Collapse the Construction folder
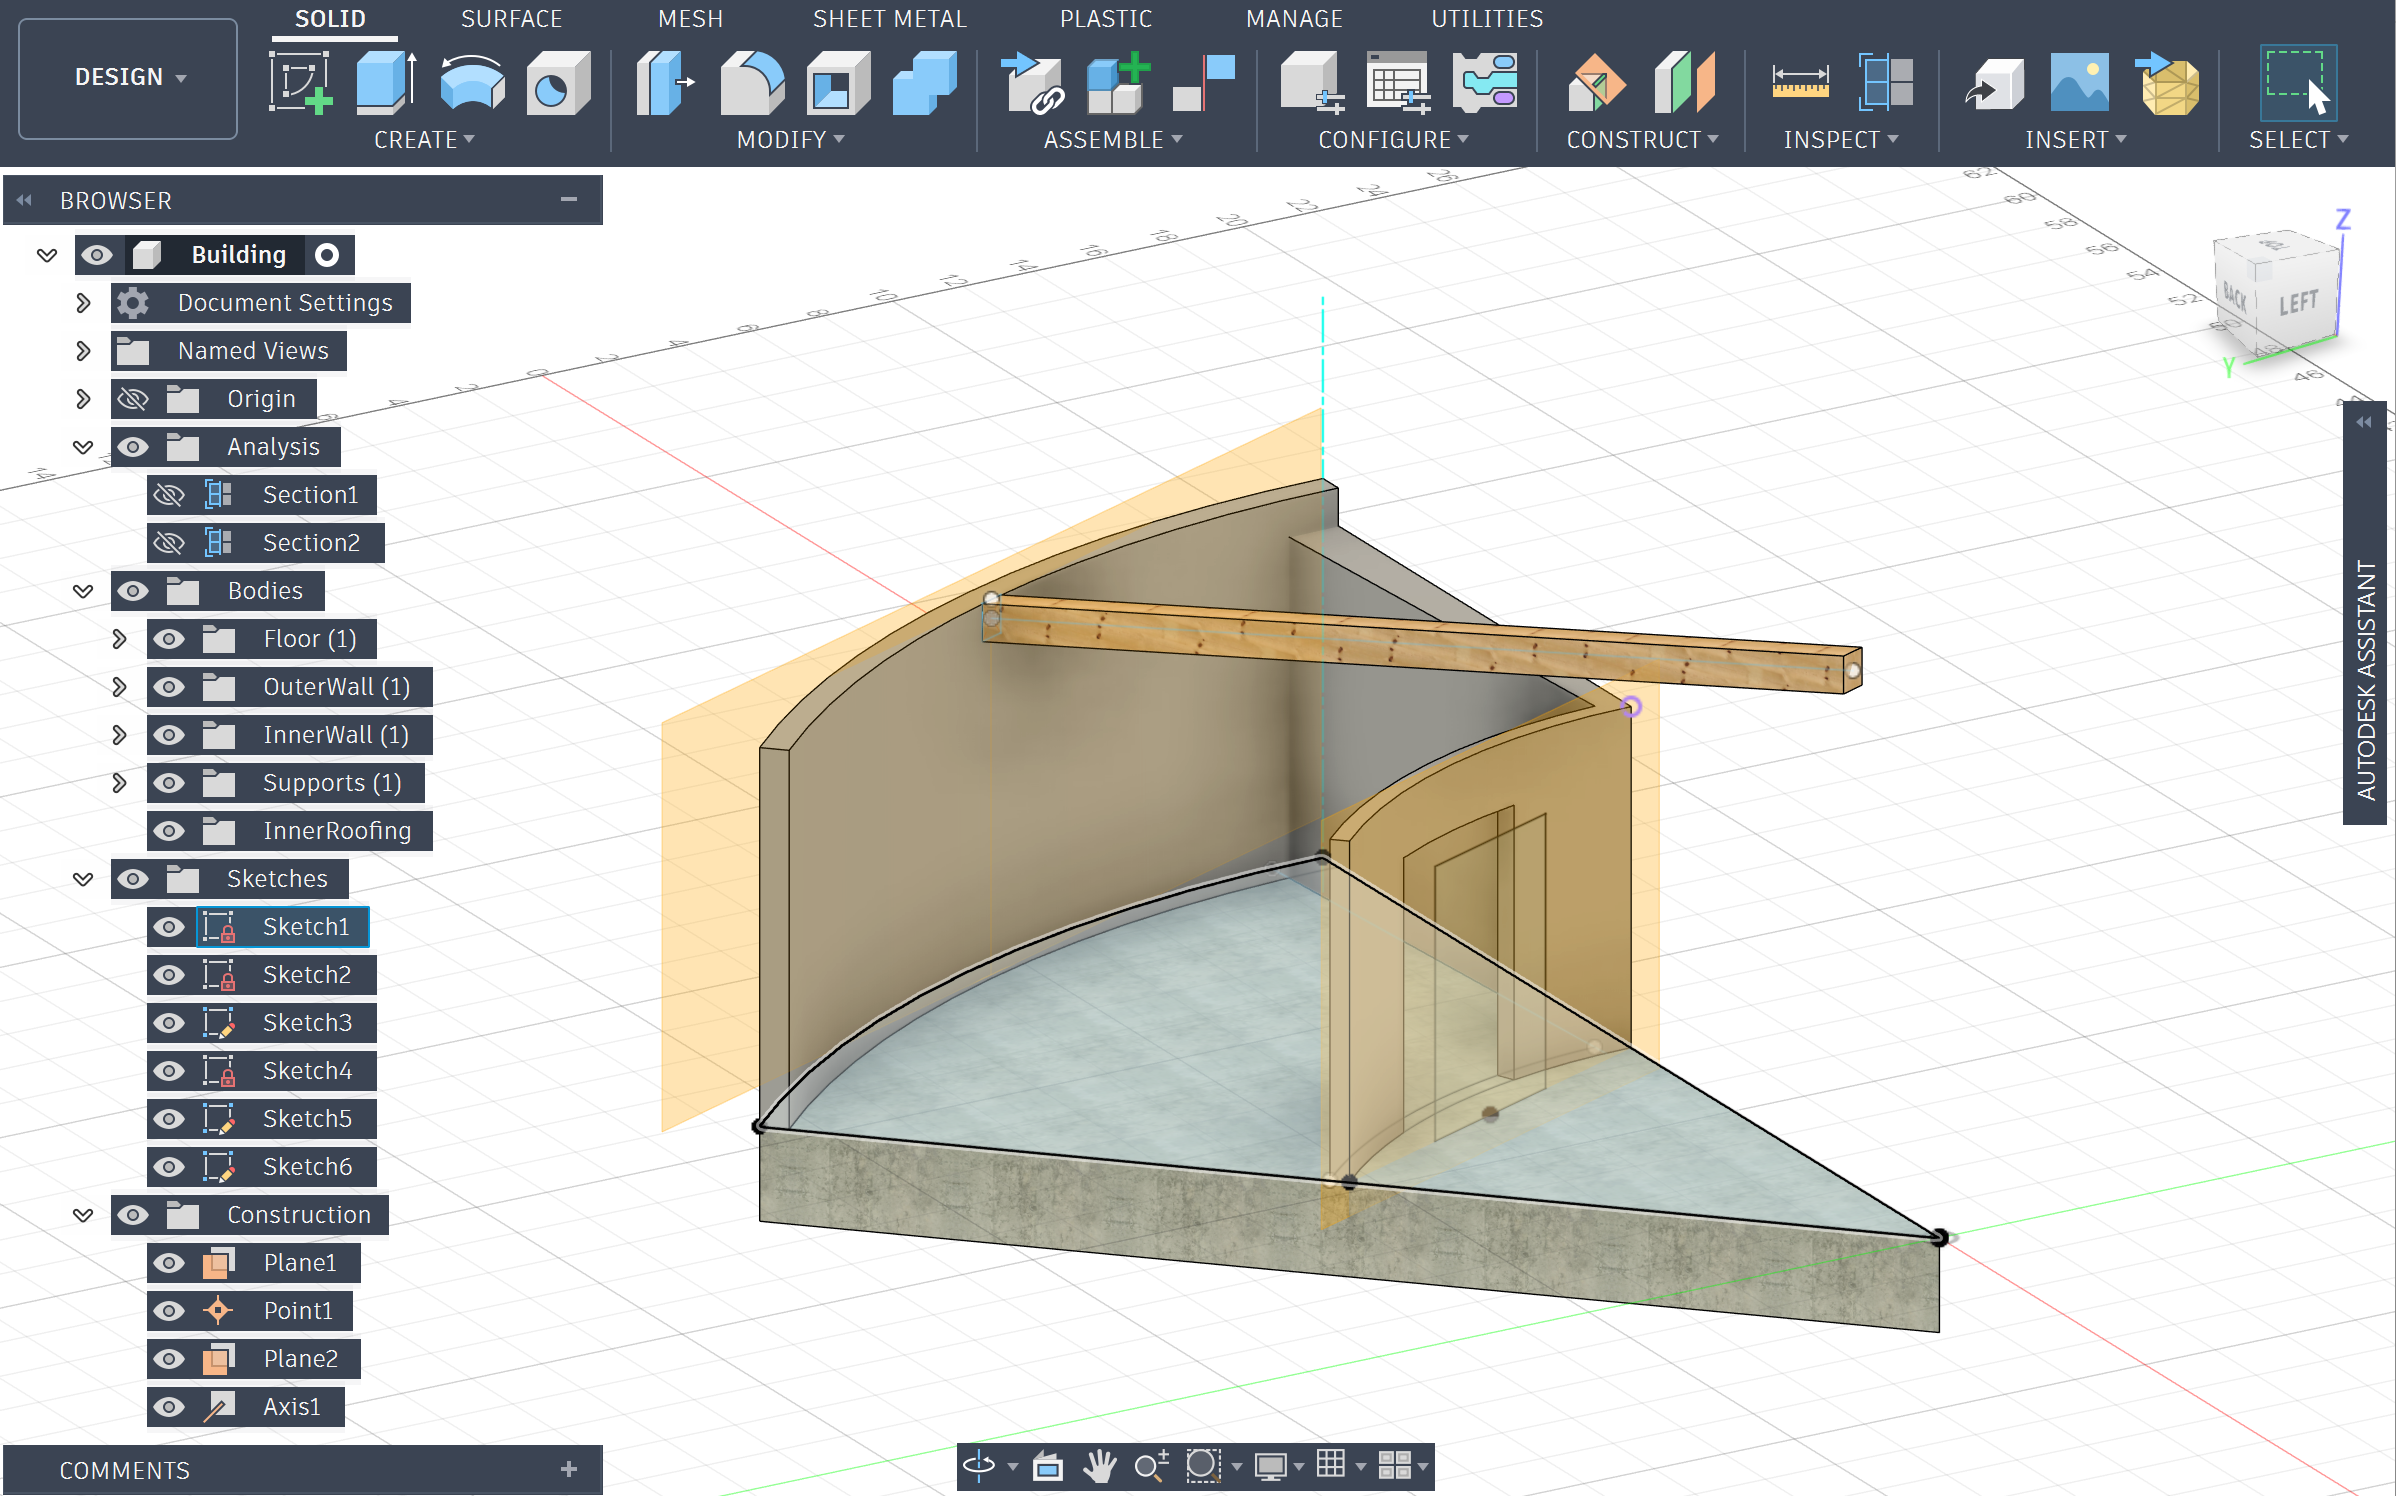Image resolution: width=2396 pixels, height=1496 pixels. pyautogui.click(x=83, y=1215)
